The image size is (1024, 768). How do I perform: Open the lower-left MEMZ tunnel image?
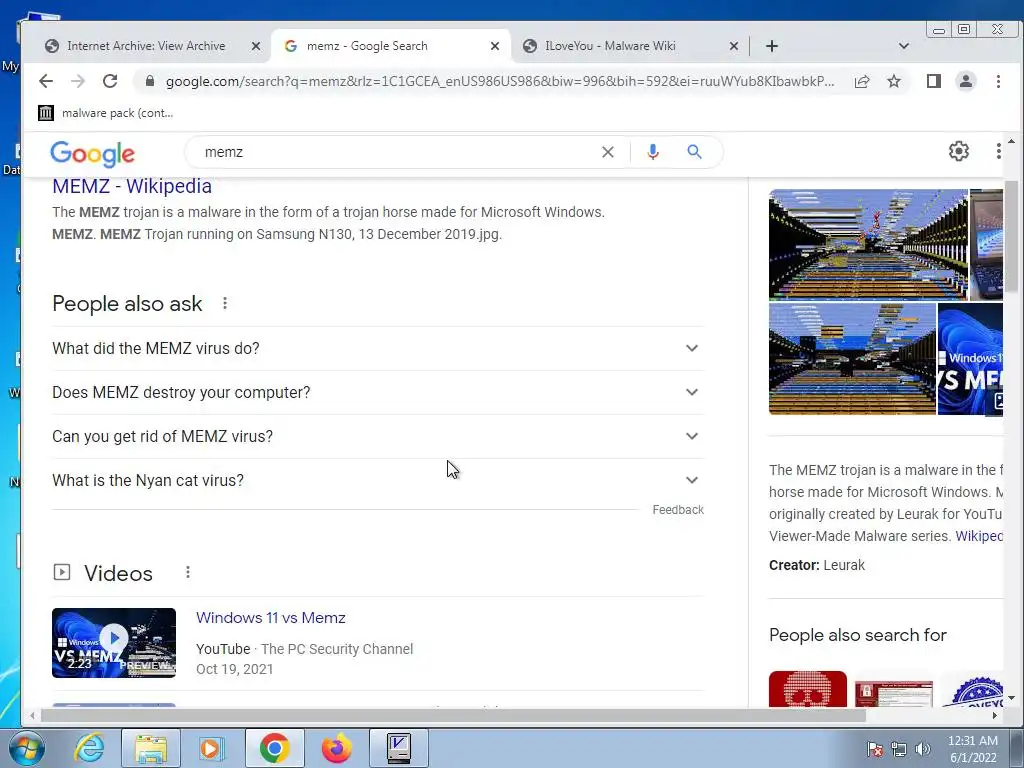852,359
